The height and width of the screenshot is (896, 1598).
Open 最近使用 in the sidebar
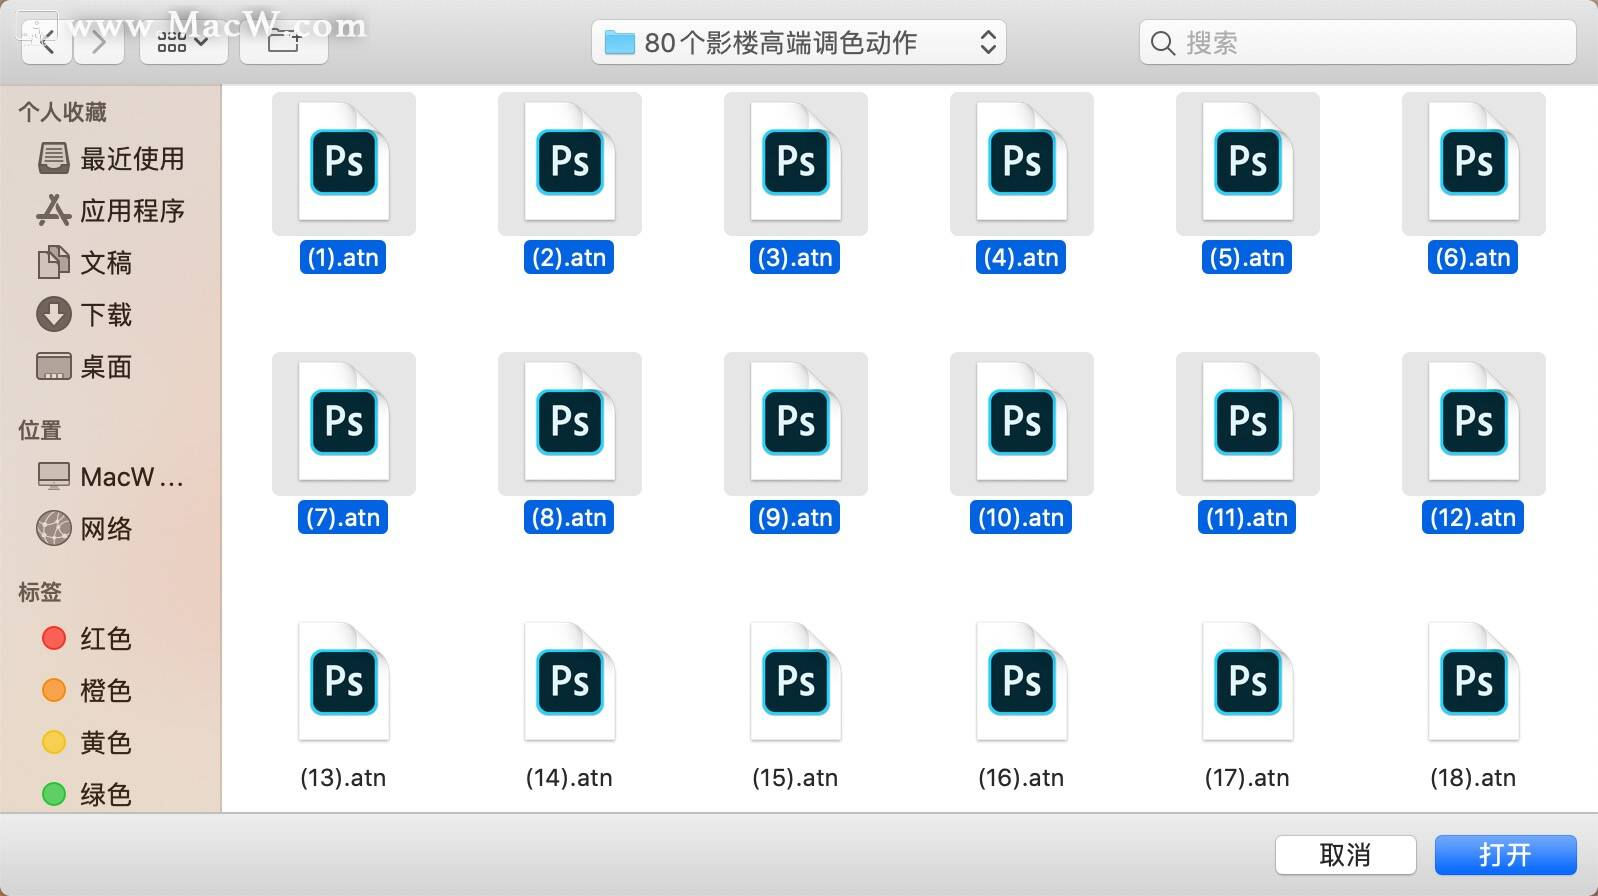click(110, 159)
